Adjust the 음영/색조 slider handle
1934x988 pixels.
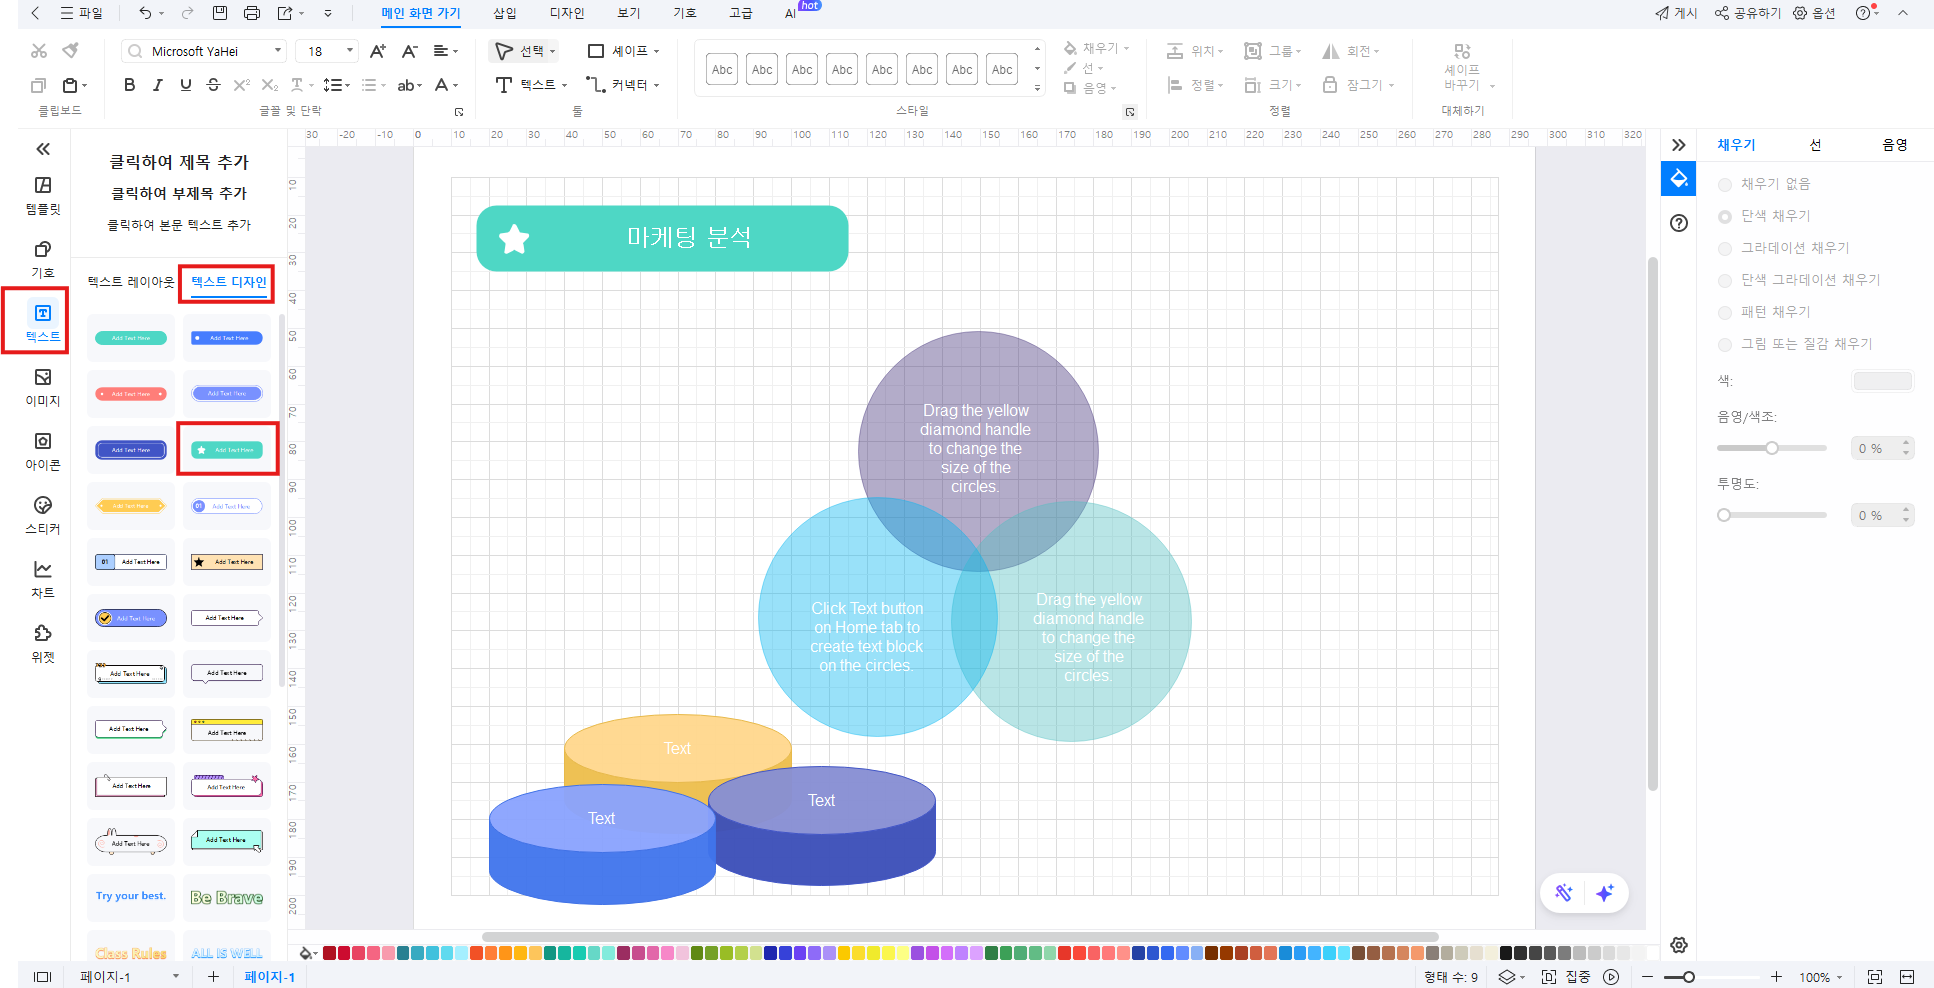(1772, 448)
